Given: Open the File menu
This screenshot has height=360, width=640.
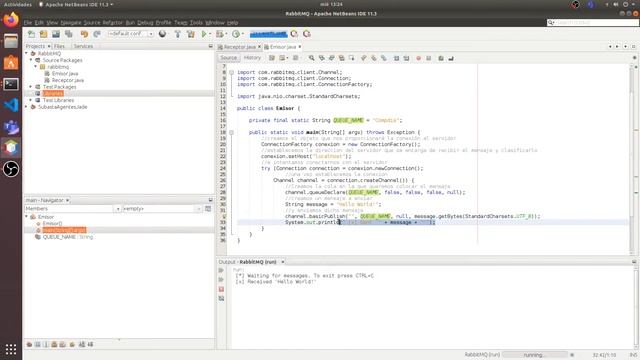Looking at the screenshot, I should point(28,22).
